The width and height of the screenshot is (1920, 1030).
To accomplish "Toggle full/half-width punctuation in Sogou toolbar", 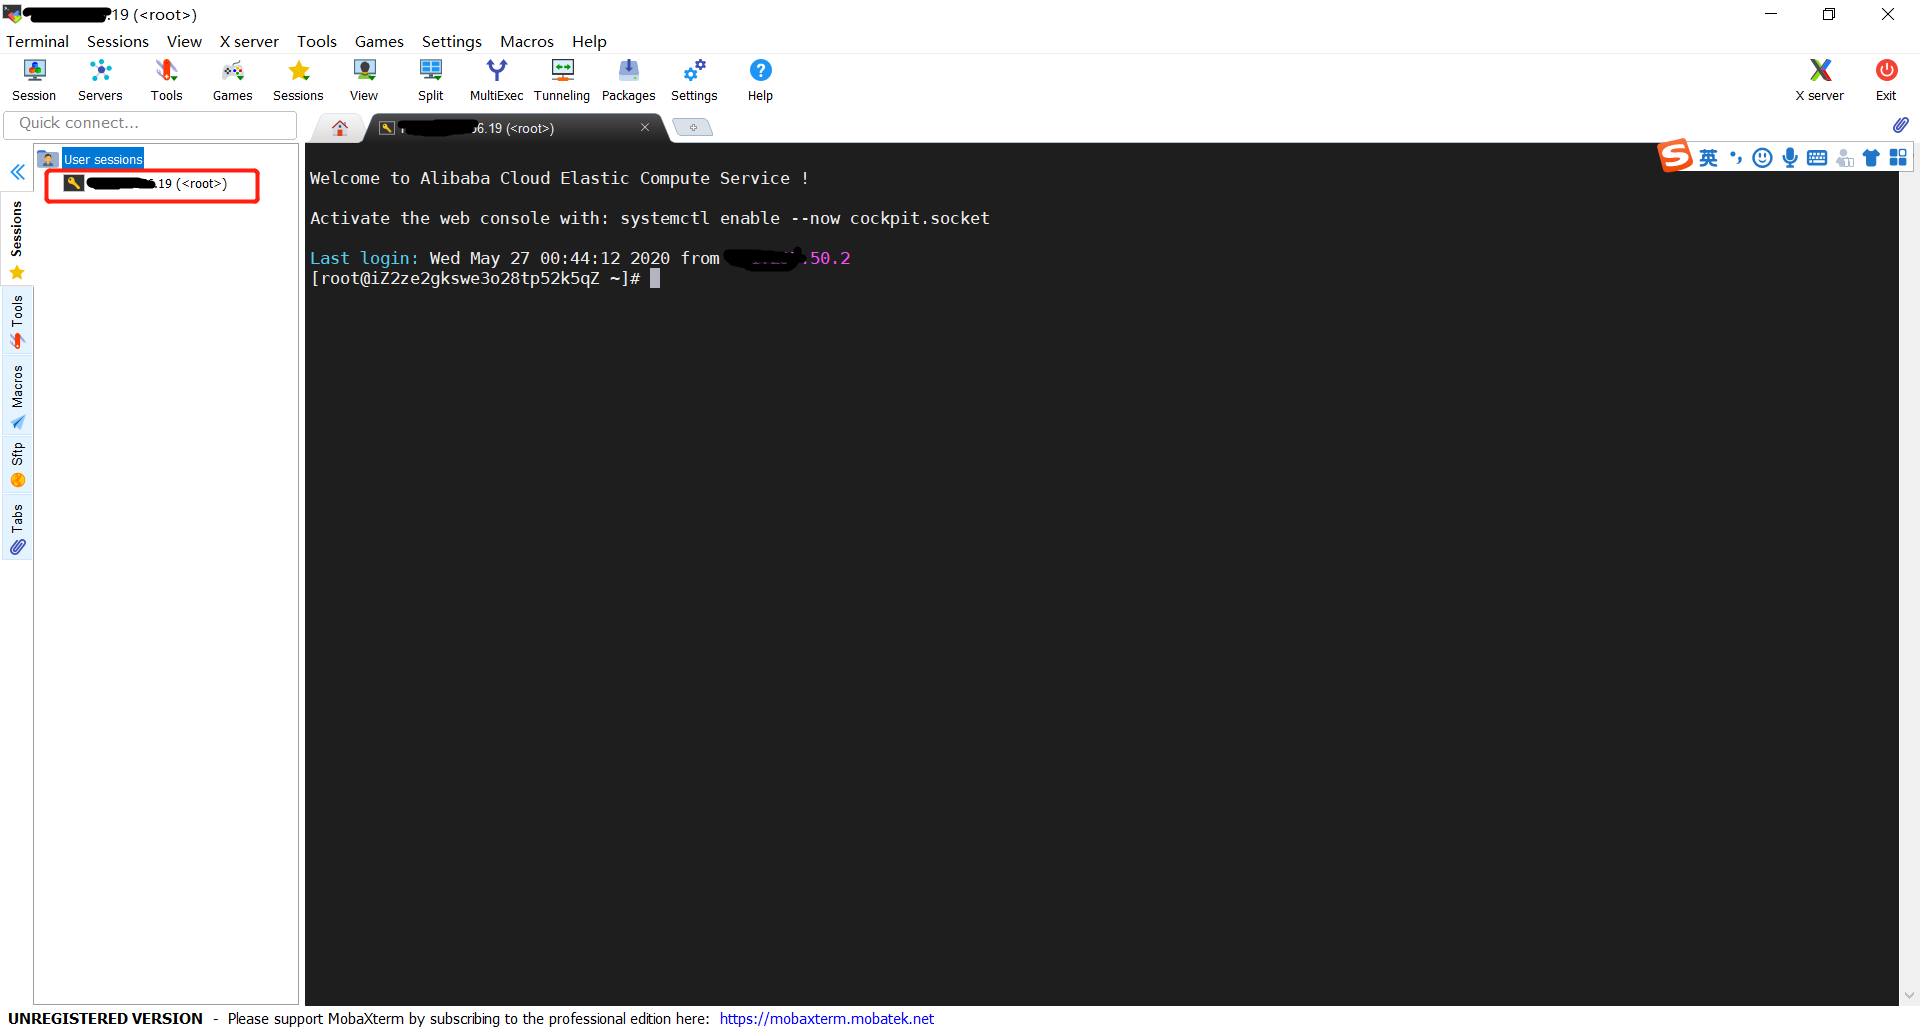I will click(1736, 157).
